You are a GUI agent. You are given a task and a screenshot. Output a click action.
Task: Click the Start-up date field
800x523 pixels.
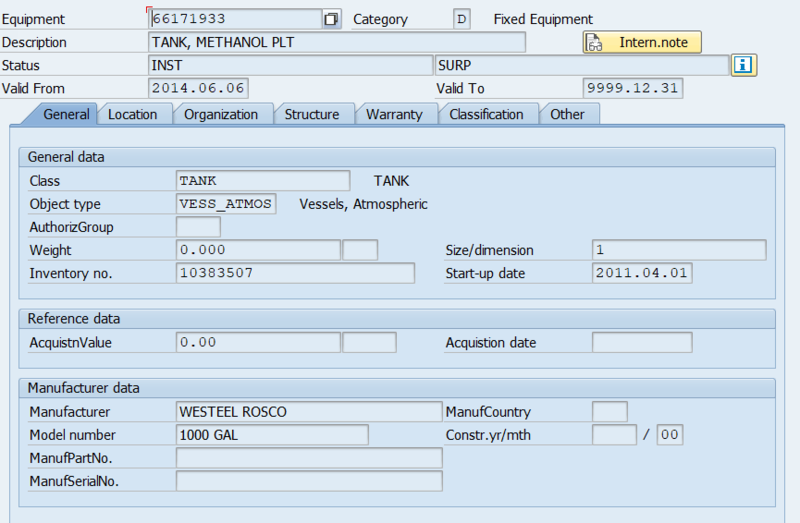tap(642, 273)
